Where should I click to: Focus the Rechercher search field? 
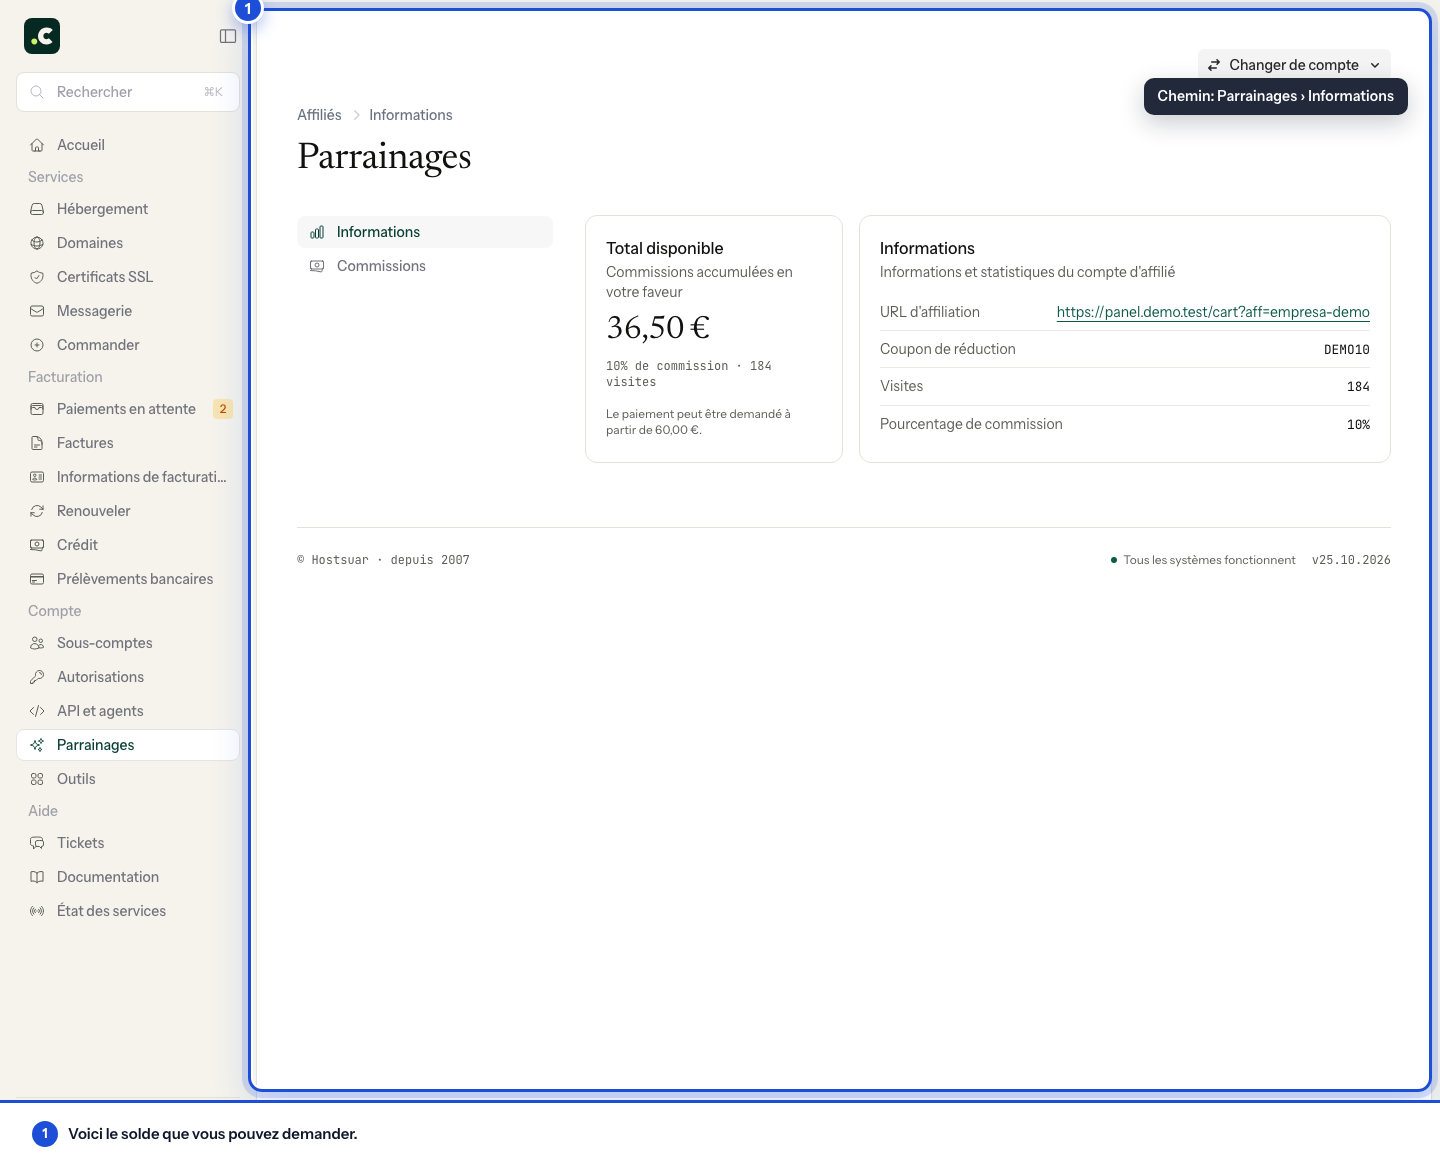click(128, 92)
